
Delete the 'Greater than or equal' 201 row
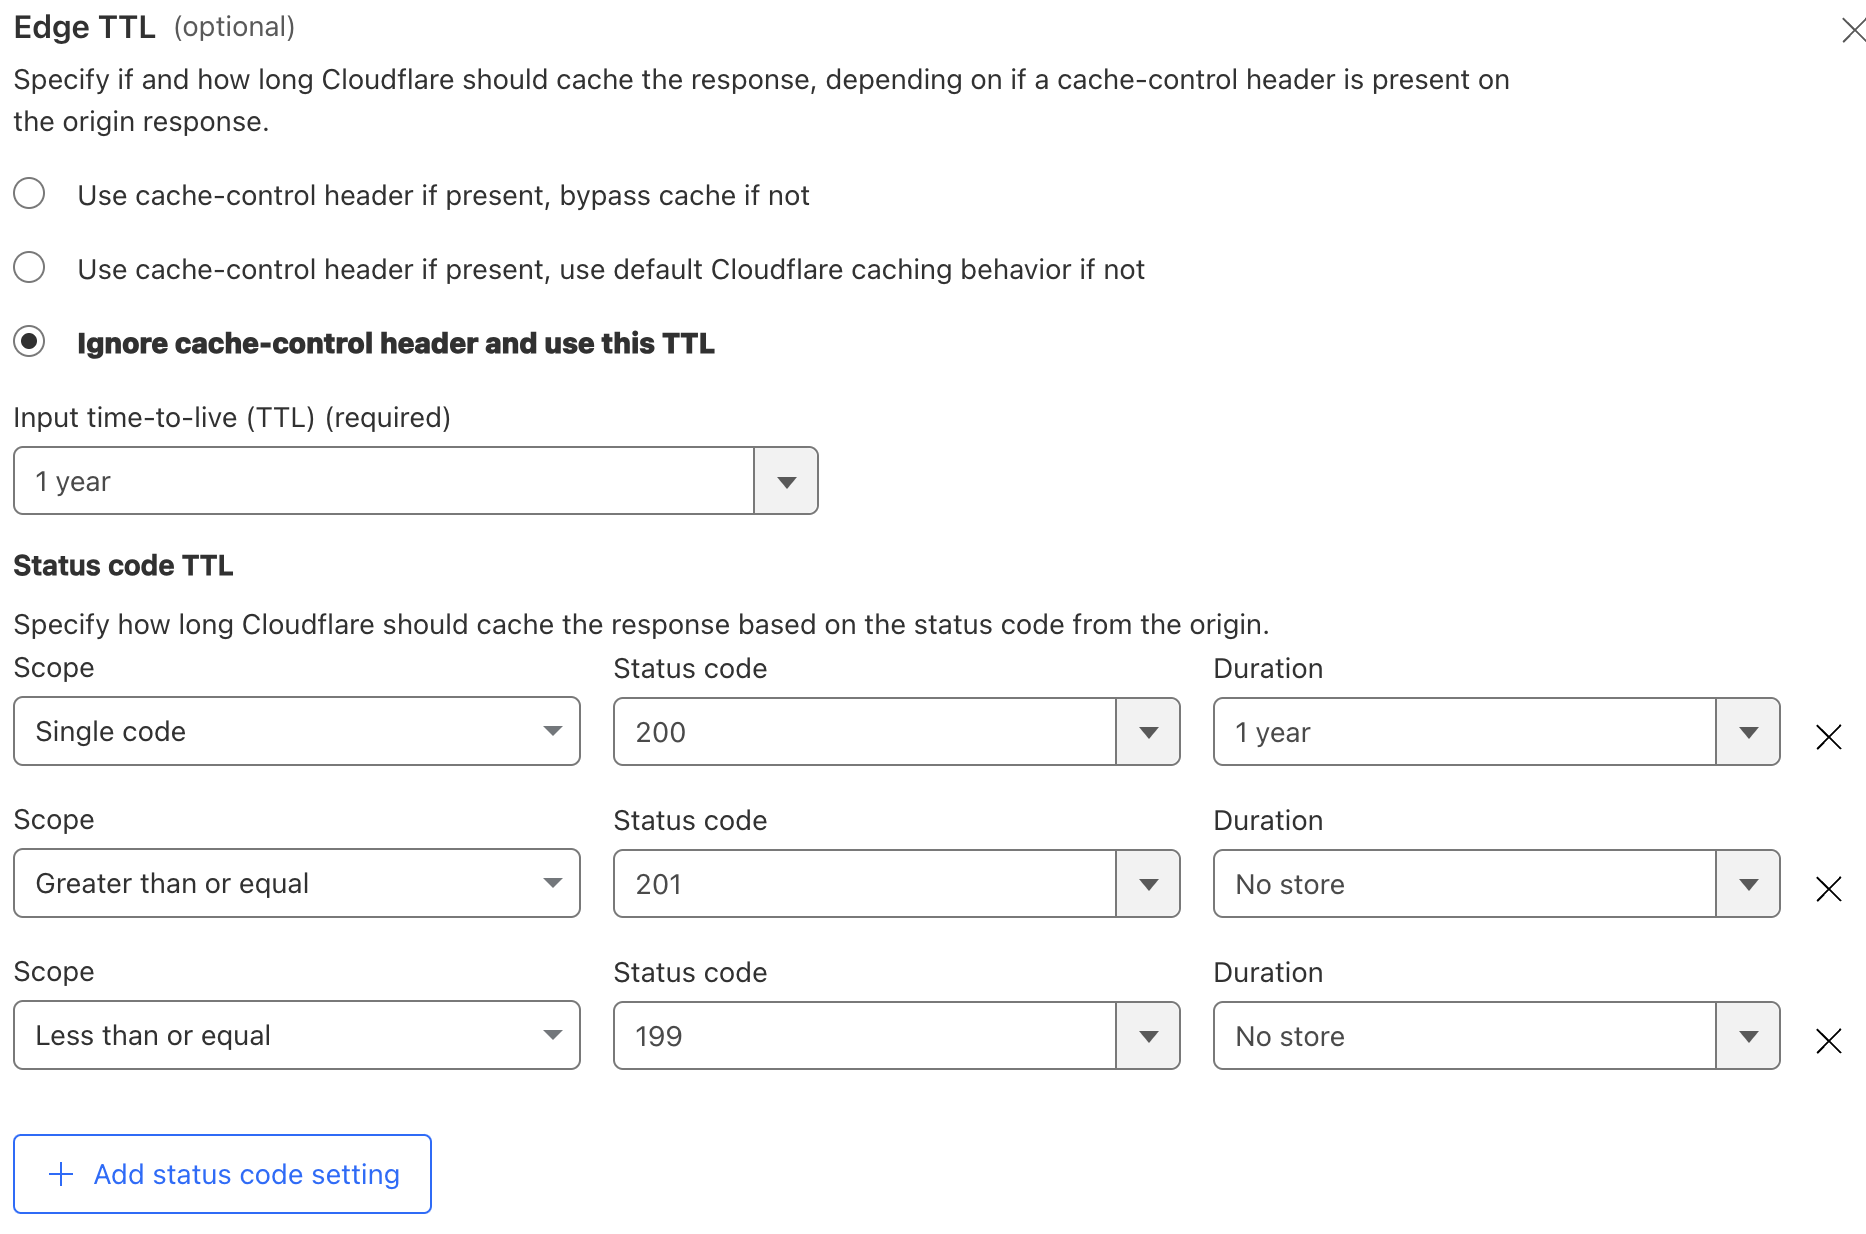coord(1828,889)
